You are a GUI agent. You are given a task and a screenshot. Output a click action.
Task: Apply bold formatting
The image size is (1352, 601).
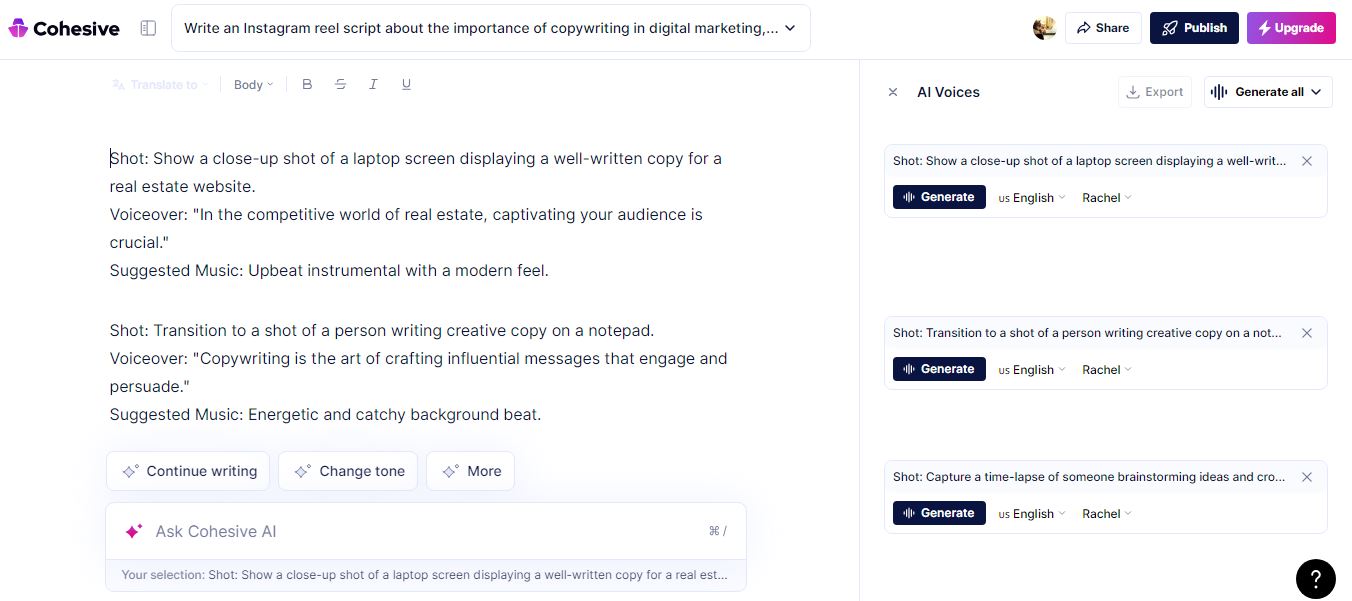coord(307,85)
